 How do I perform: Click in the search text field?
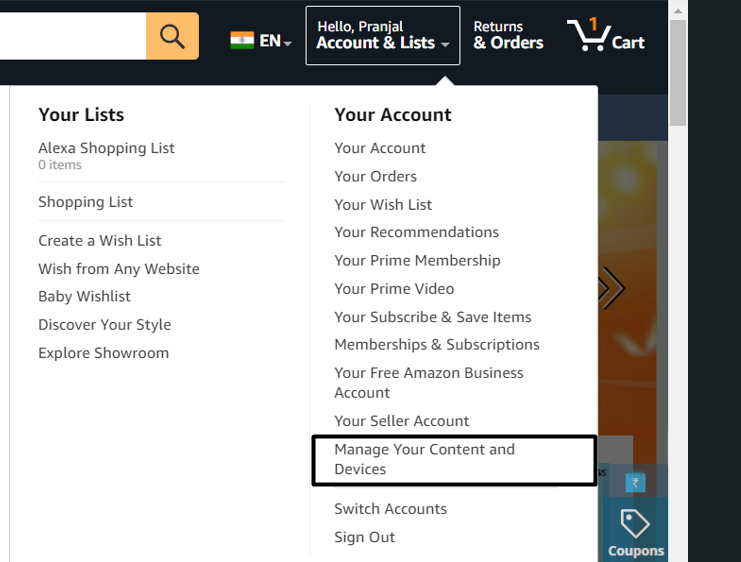[x=70, y=36]
